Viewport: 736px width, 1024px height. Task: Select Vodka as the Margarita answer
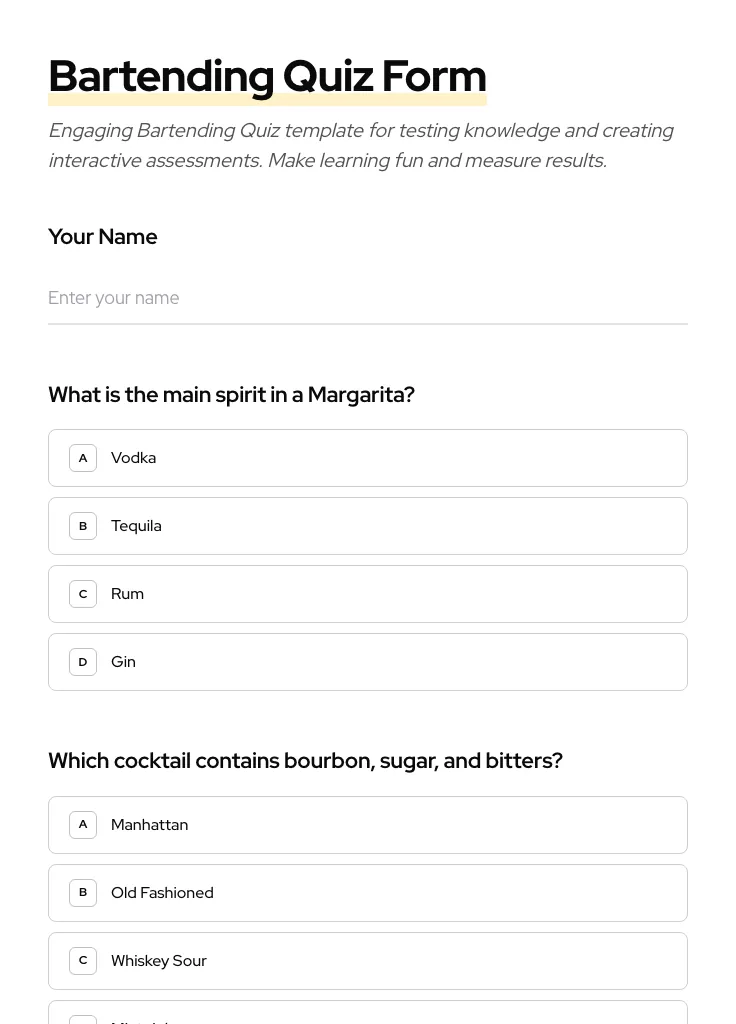coord(368,457)
